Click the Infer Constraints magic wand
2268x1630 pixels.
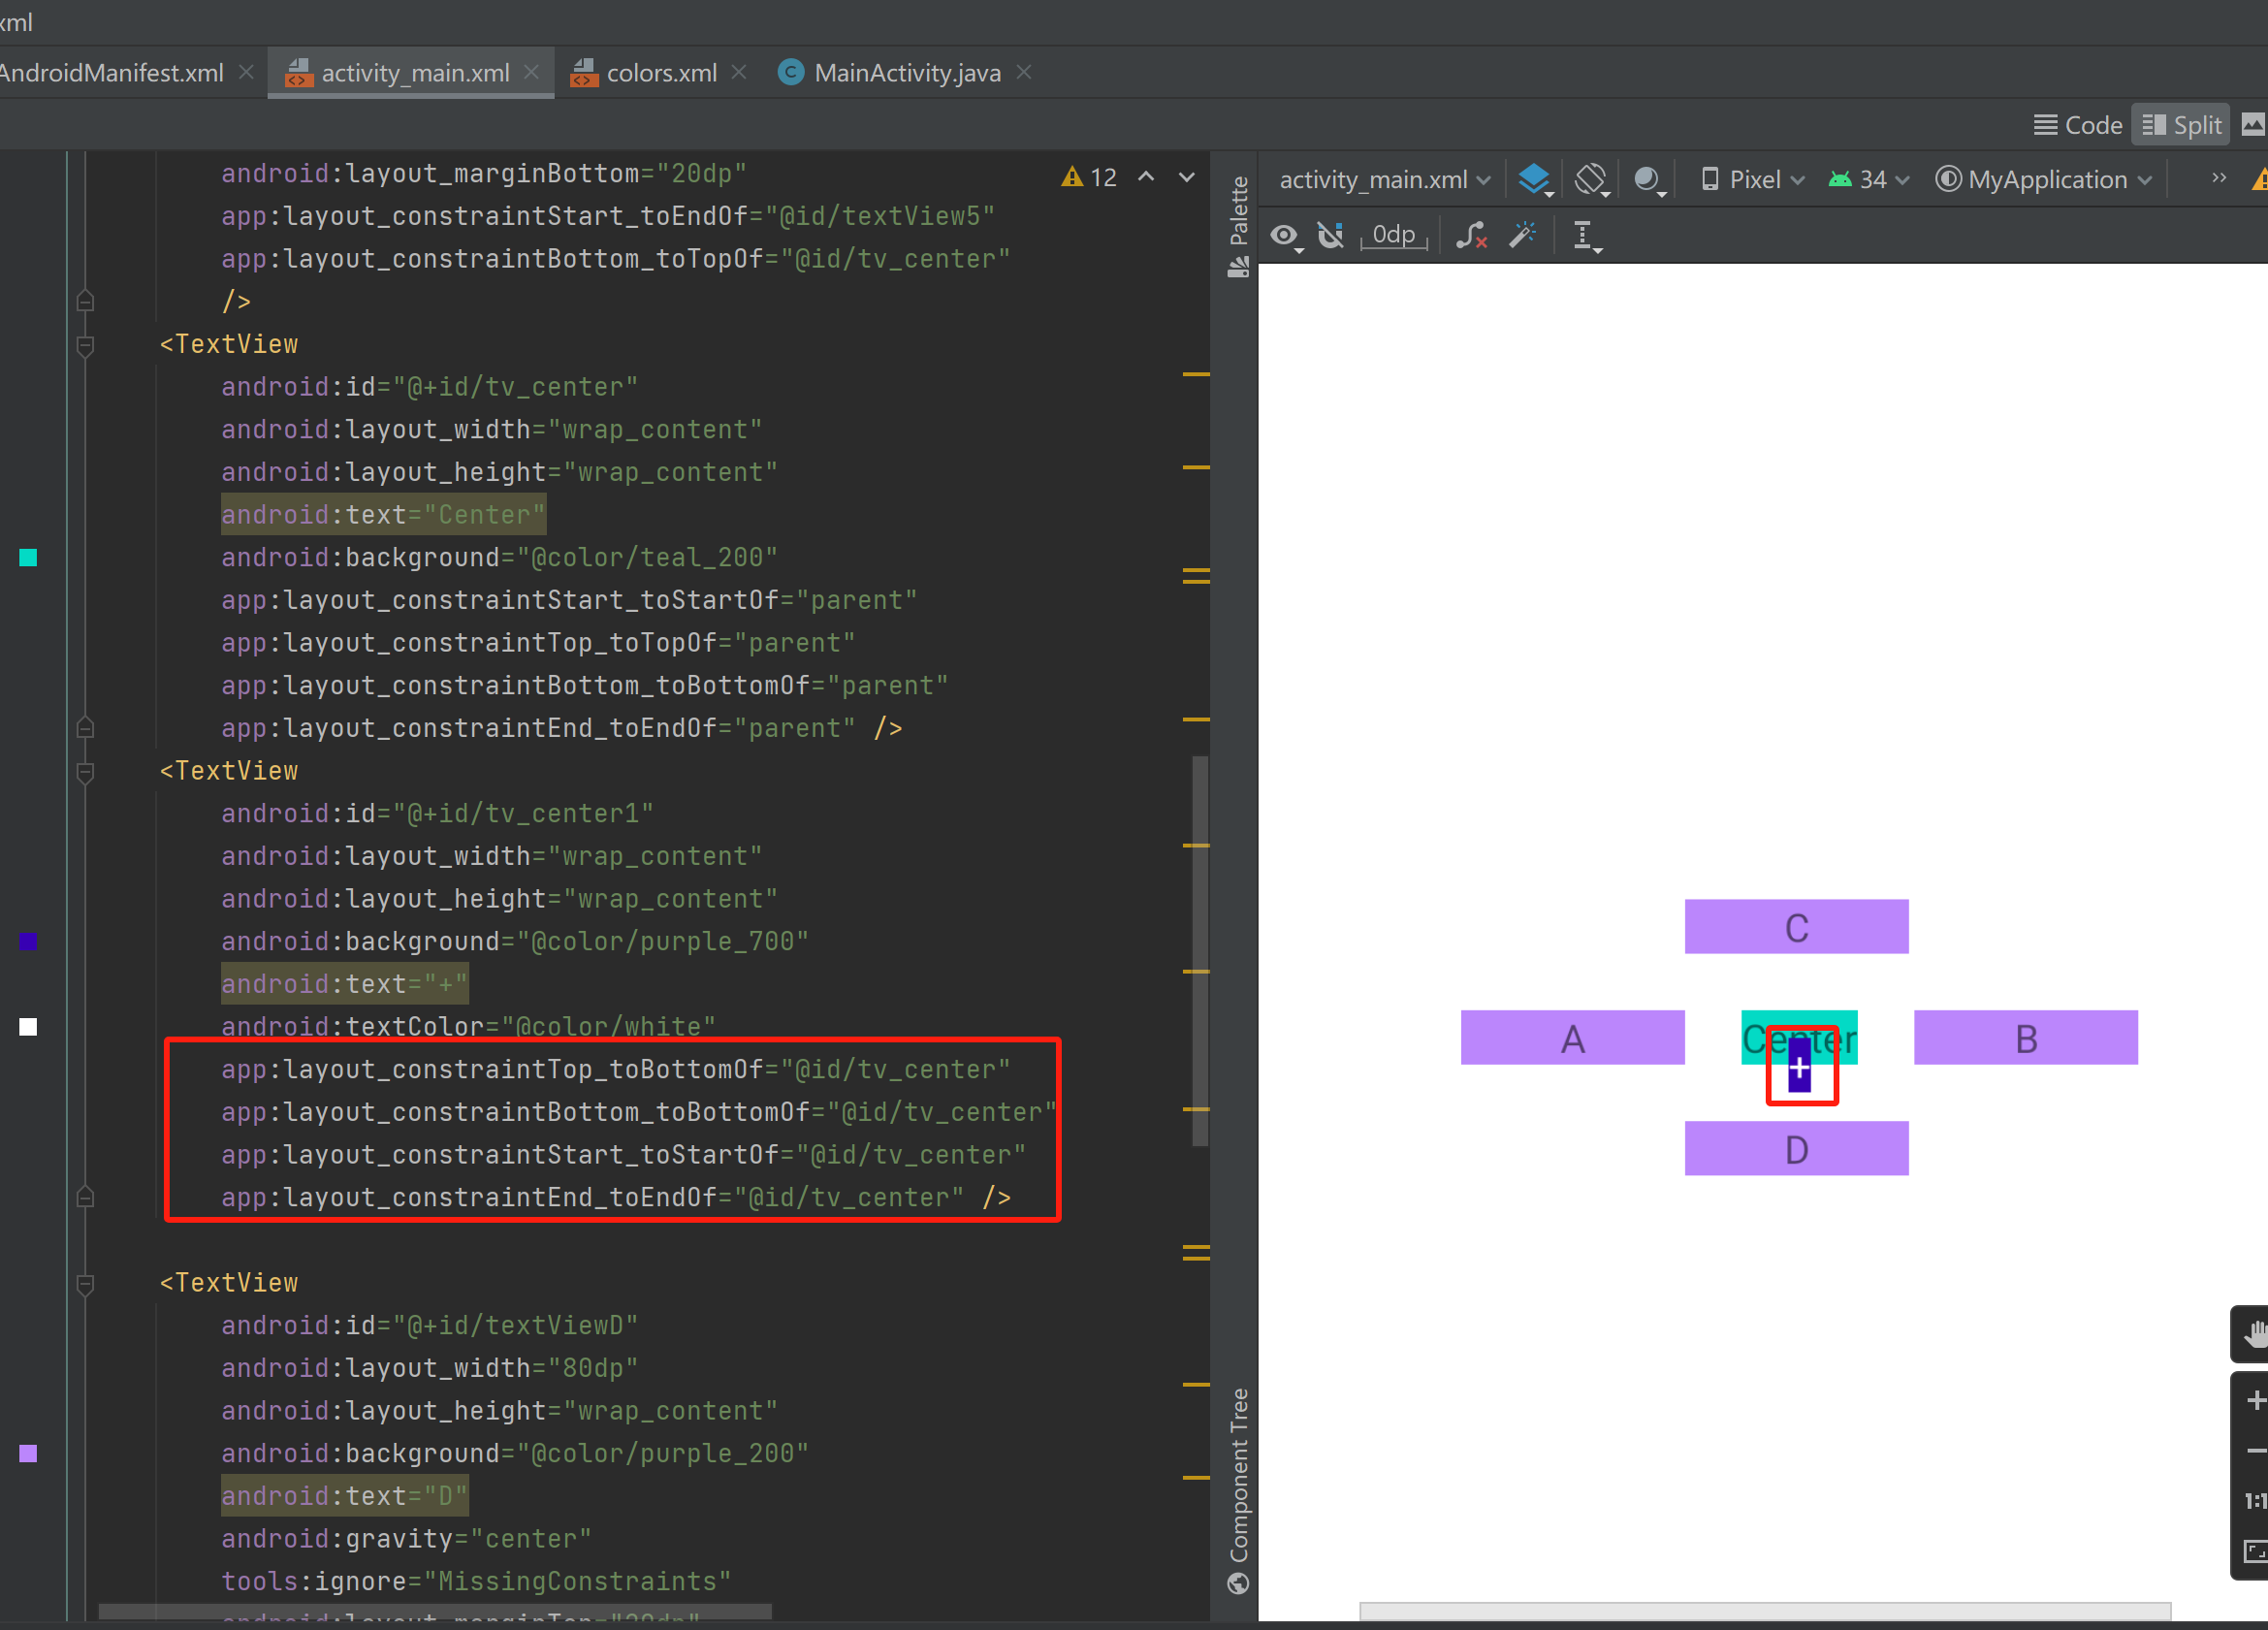pos(1523,236)
